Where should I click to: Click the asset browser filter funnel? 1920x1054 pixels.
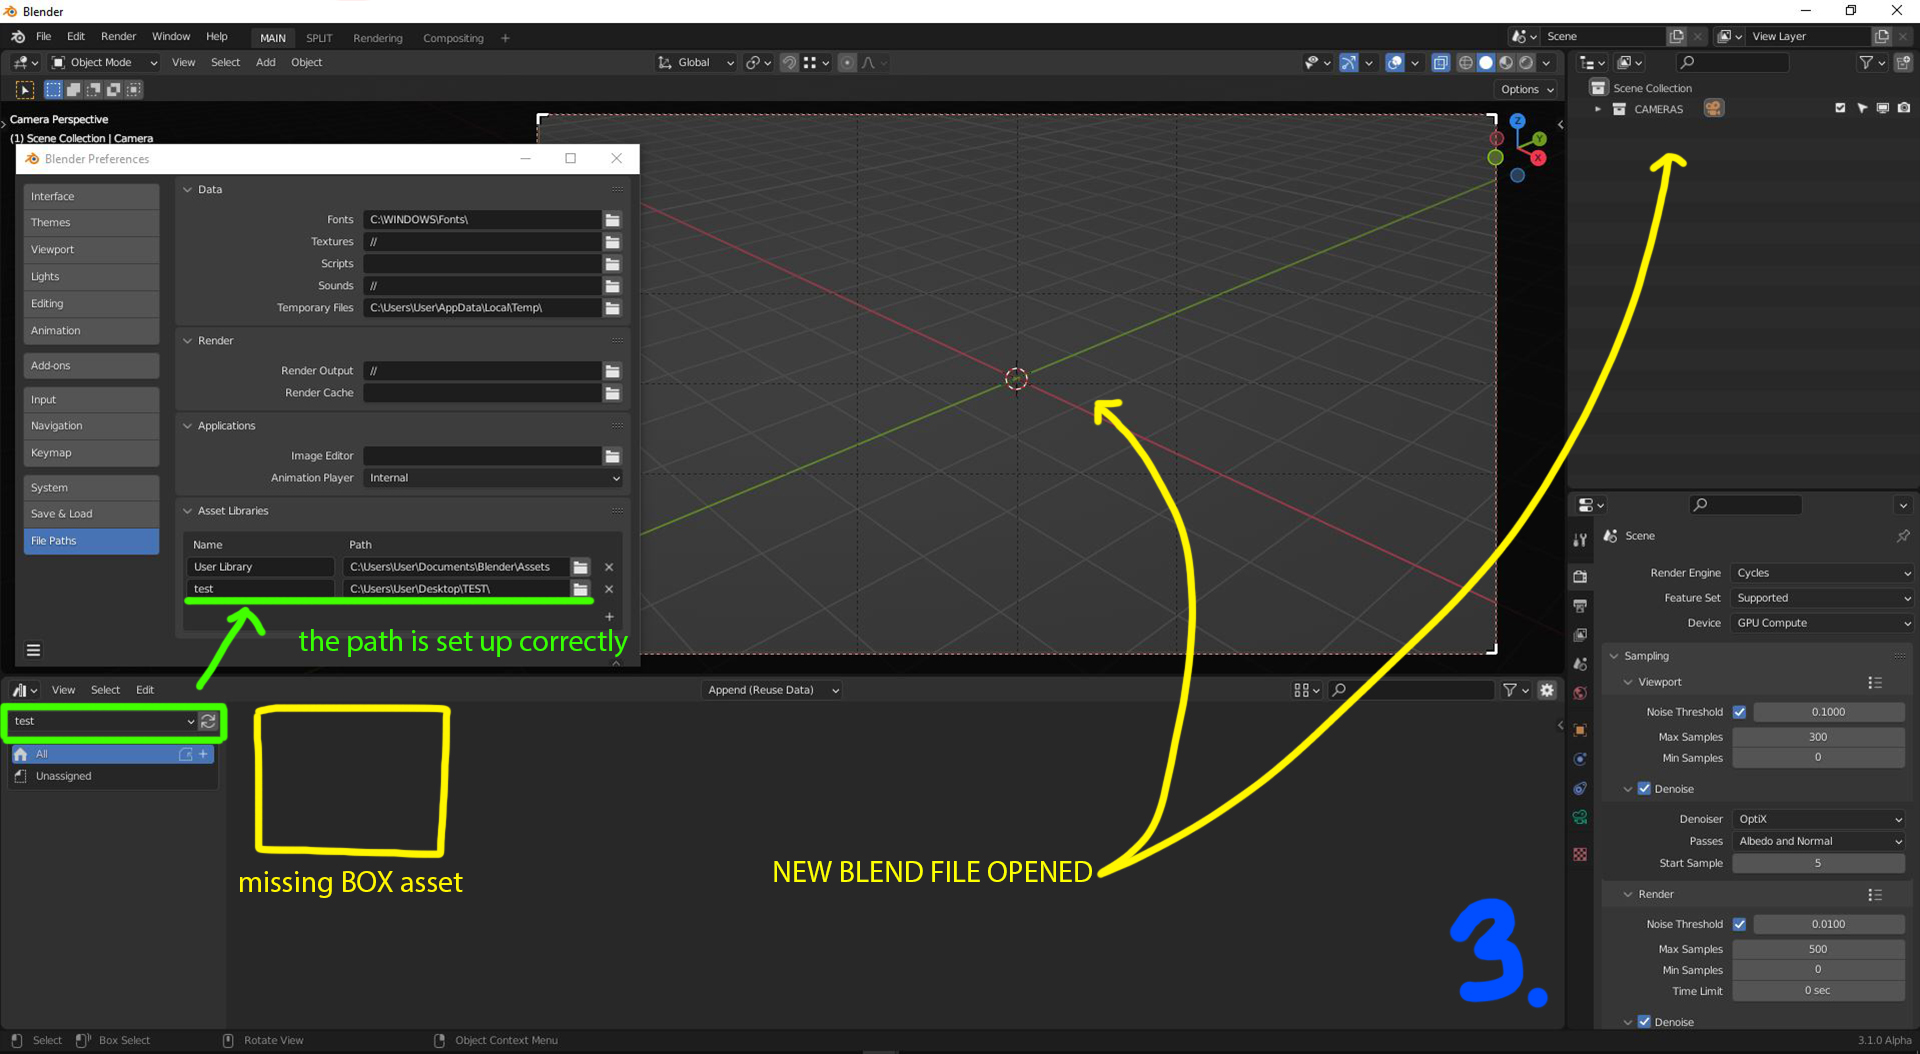[1510, 690]
